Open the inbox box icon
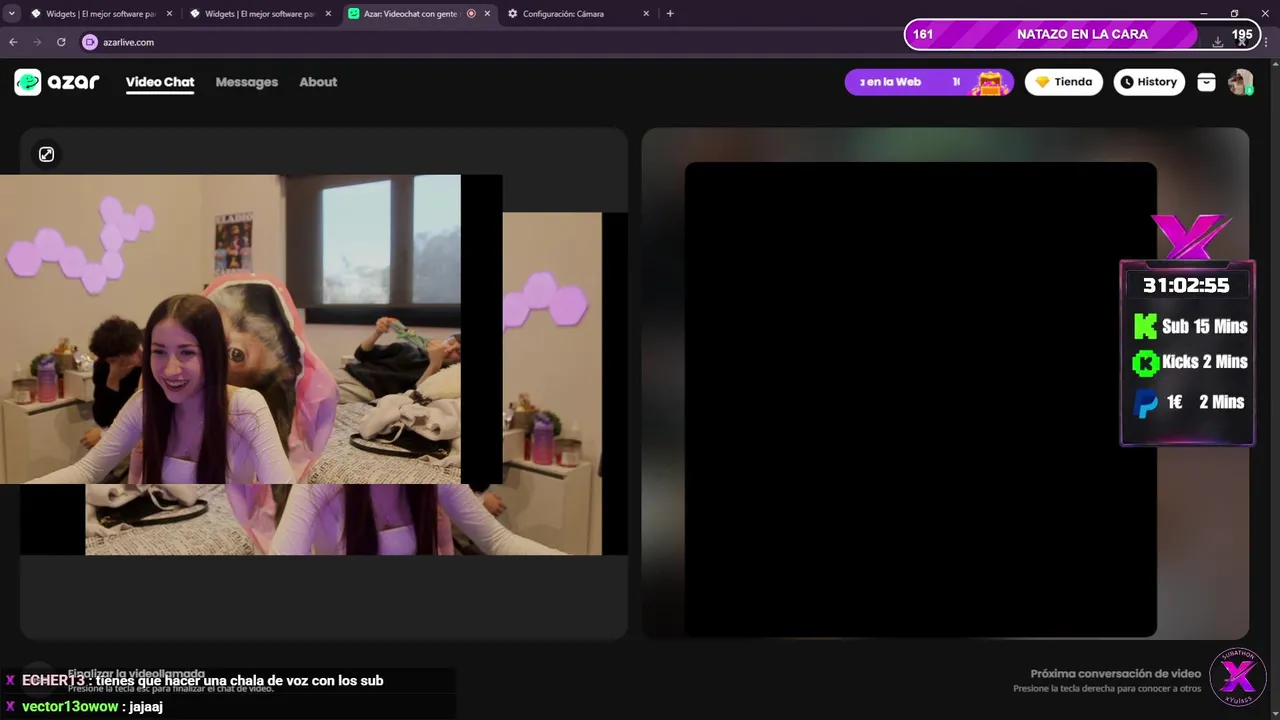Image resolution: width=1280 pixels, height=720 pixels. (1206, 83)
